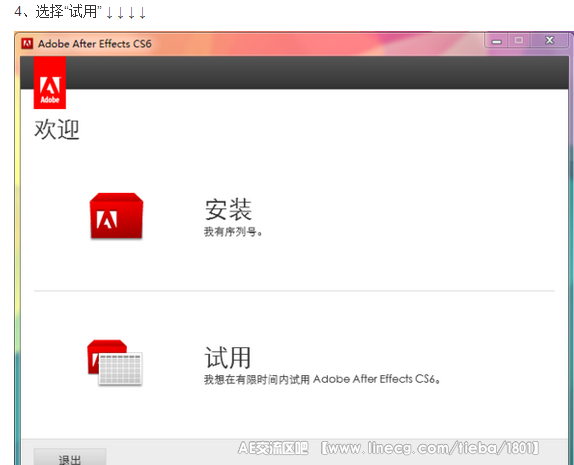This screenshot has width=574, height=465.
Task: Click the red Adobe install box icon
Action: coord(116,216)
